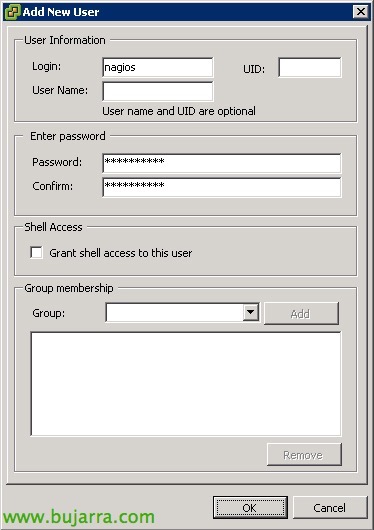This screenshot has height=530, width=374.
Task: Focus the Login field containing nagios
Action: pyautogui.click(x=158, y=67)
